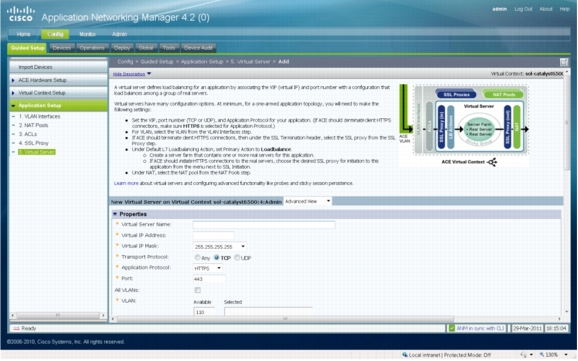The width and height of the screenshot is (578, 361).
Task: Click the Virtual Server Name input field
Action: pyautogui.click(x=264, y=225)
